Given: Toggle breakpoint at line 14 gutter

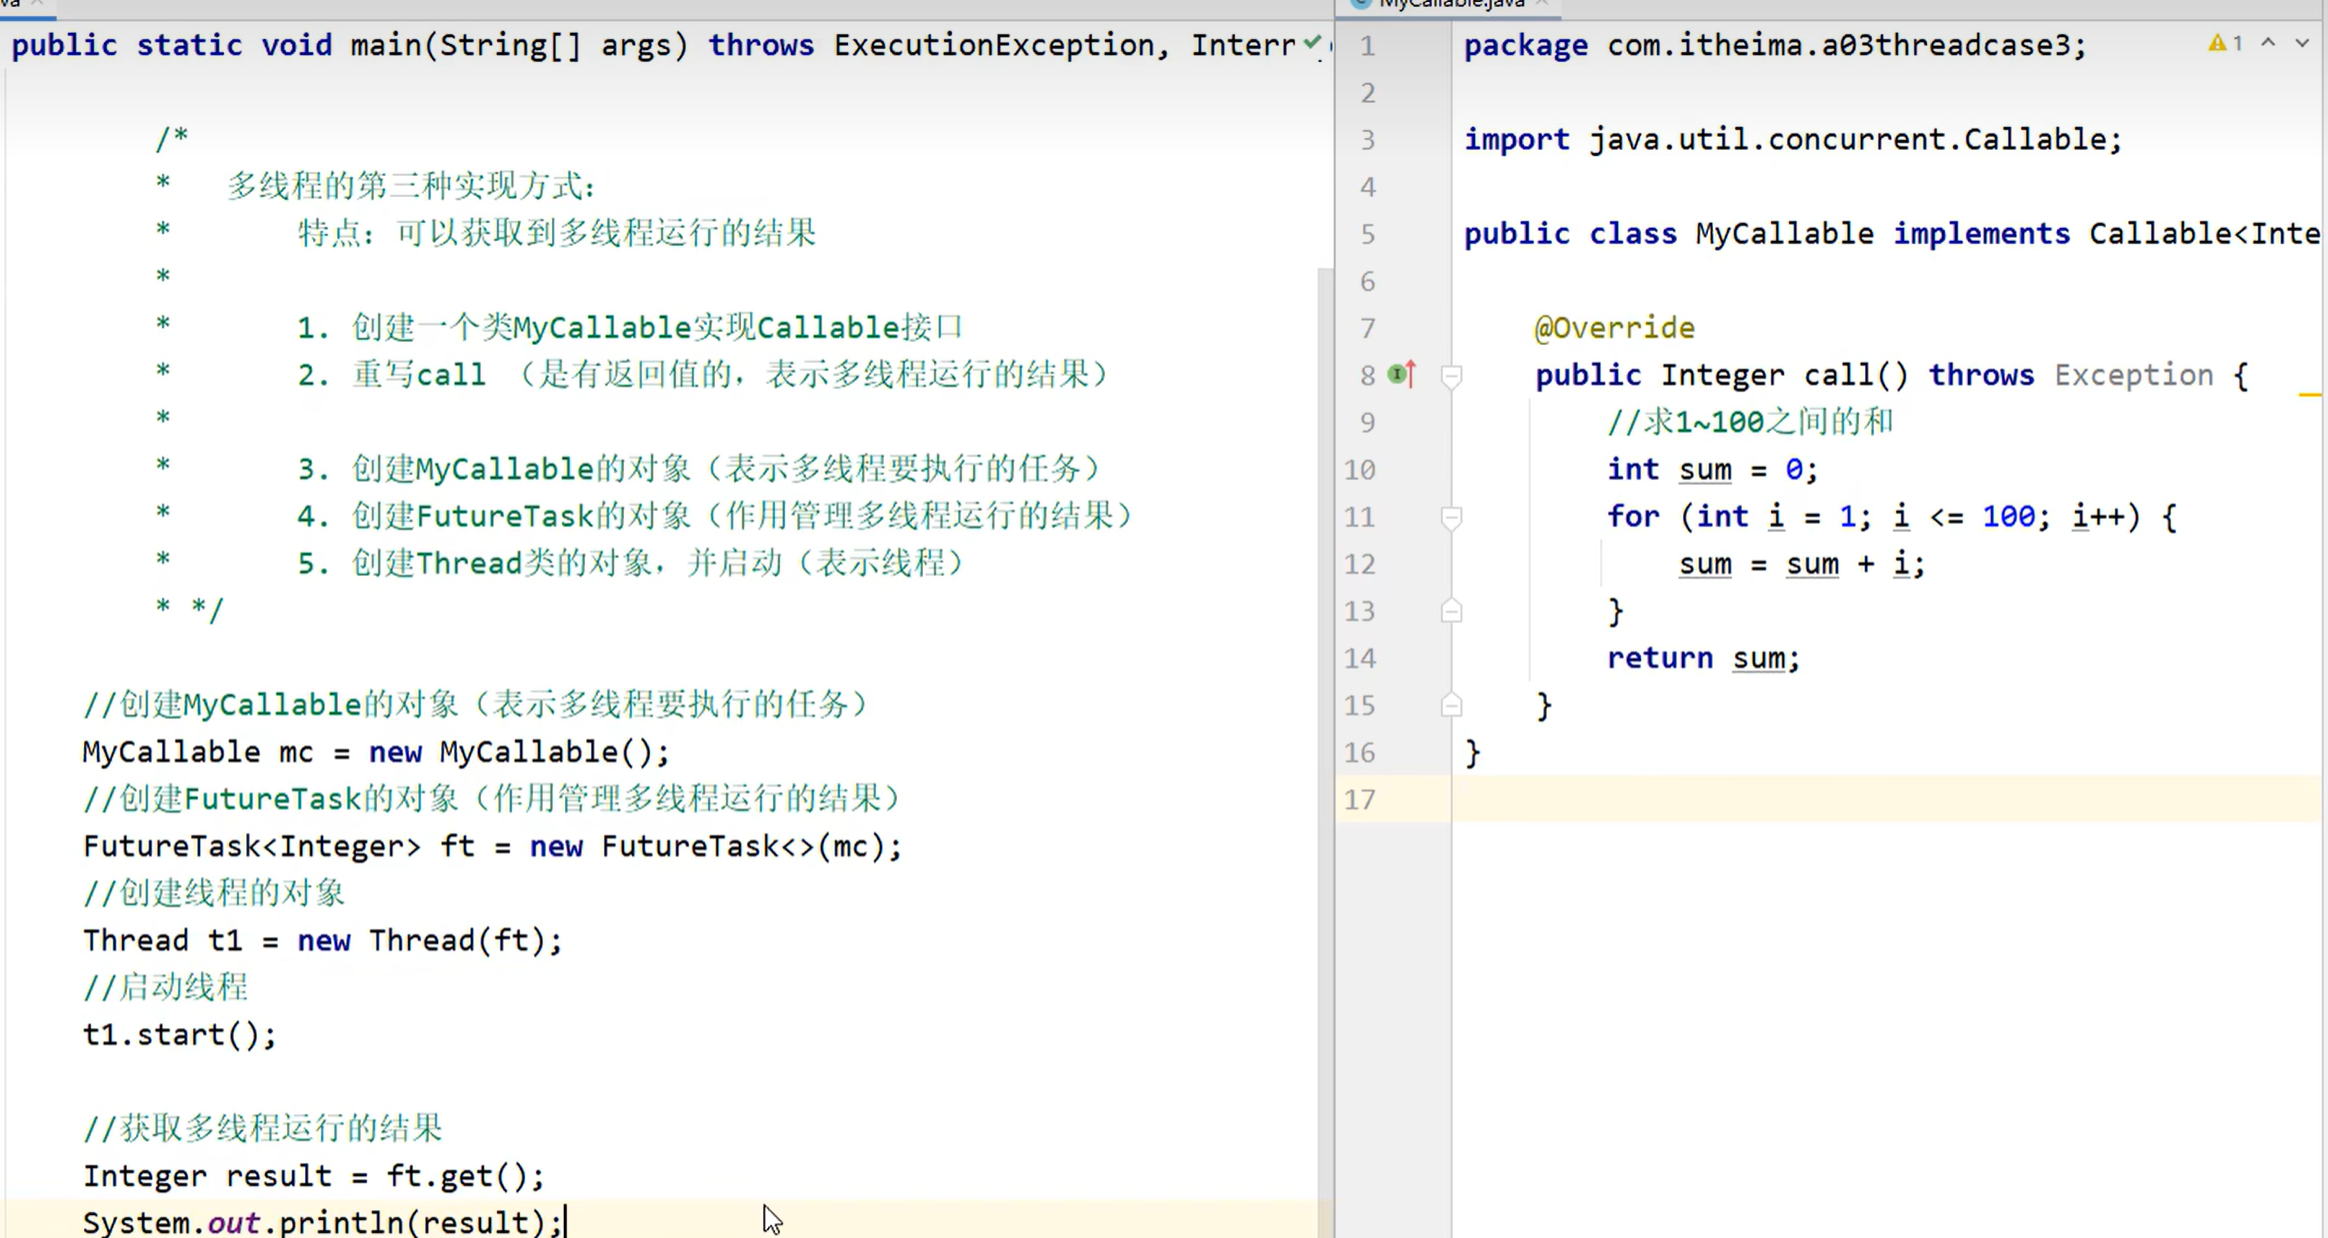Looking at the screenshot, I should [1402, 658].
